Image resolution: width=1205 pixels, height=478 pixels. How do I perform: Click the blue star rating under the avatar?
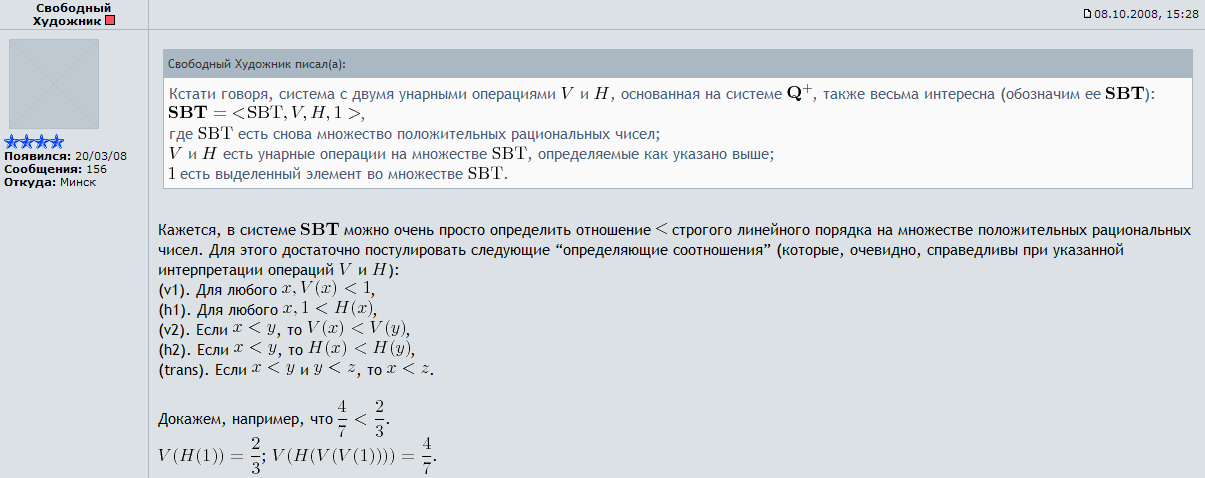click(x=35, y=142)
